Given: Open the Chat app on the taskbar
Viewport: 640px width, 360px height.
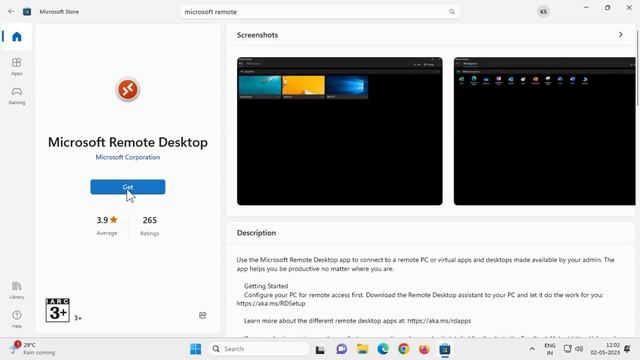Looking at the screenshot, I should (x=341, y=349).
